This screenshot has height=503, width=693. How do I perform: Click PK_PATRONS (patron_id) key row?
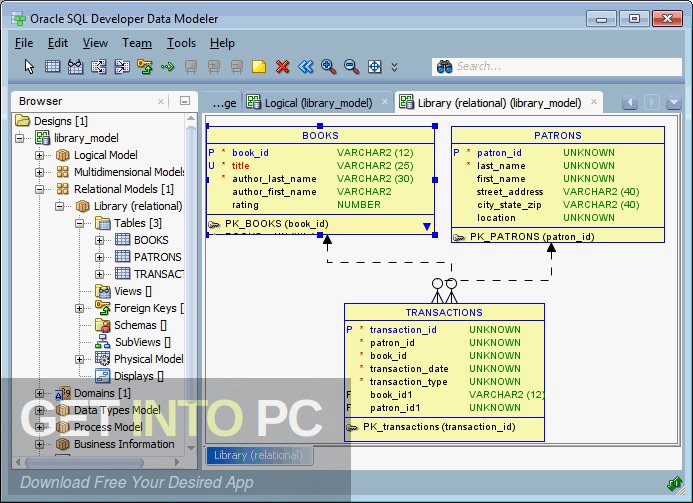(532, 236)
